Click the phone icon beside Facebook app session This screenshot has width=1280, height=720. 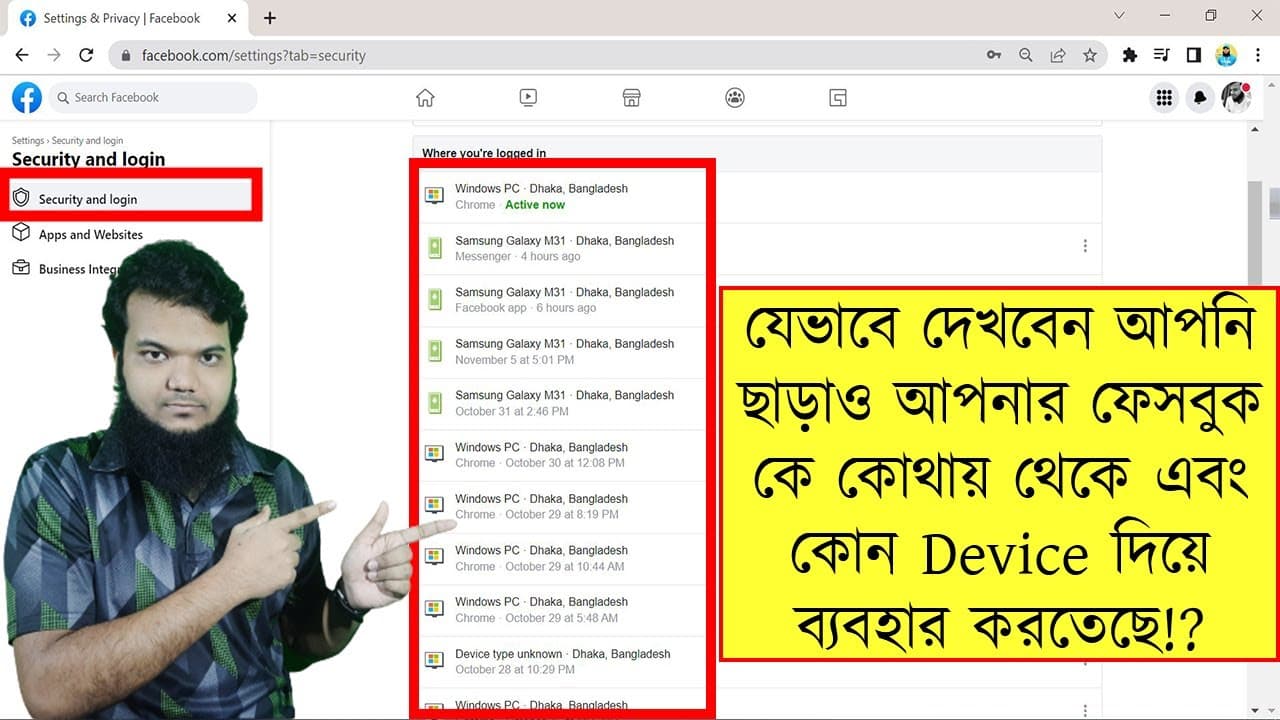(x=434, y=300)
